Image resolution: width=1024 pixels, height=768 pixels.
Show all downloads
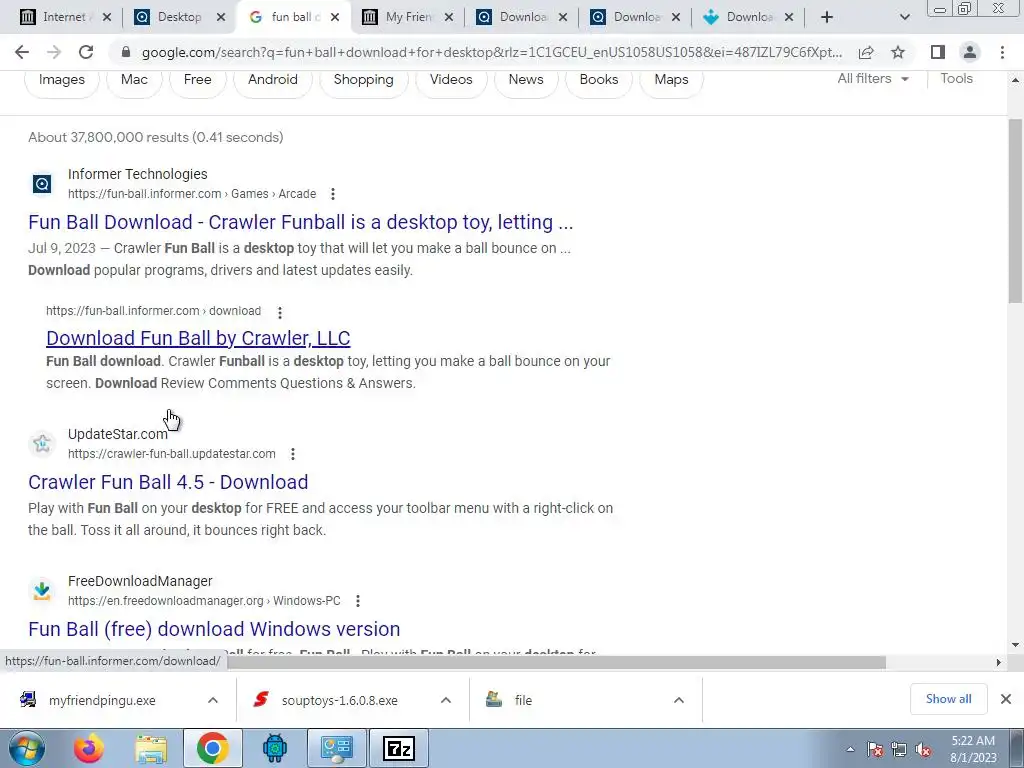pyautogui.click(x=948, y=699)
